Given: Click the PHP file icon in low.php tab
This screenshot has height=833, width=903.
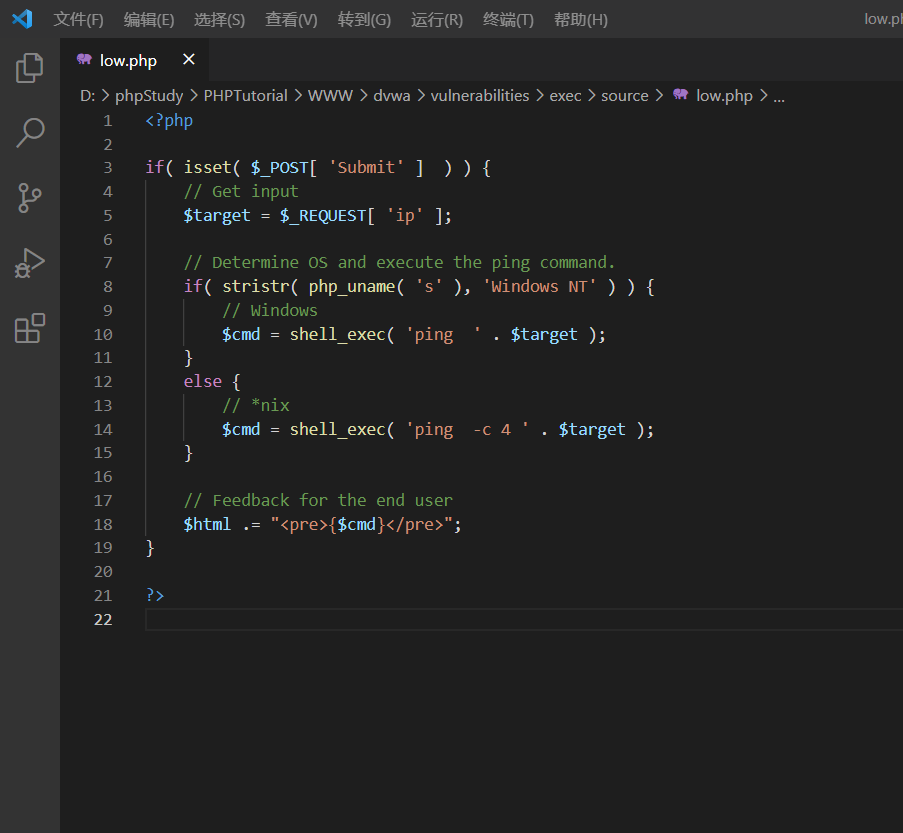Looking at the screenshot, I should click(84, 60).
